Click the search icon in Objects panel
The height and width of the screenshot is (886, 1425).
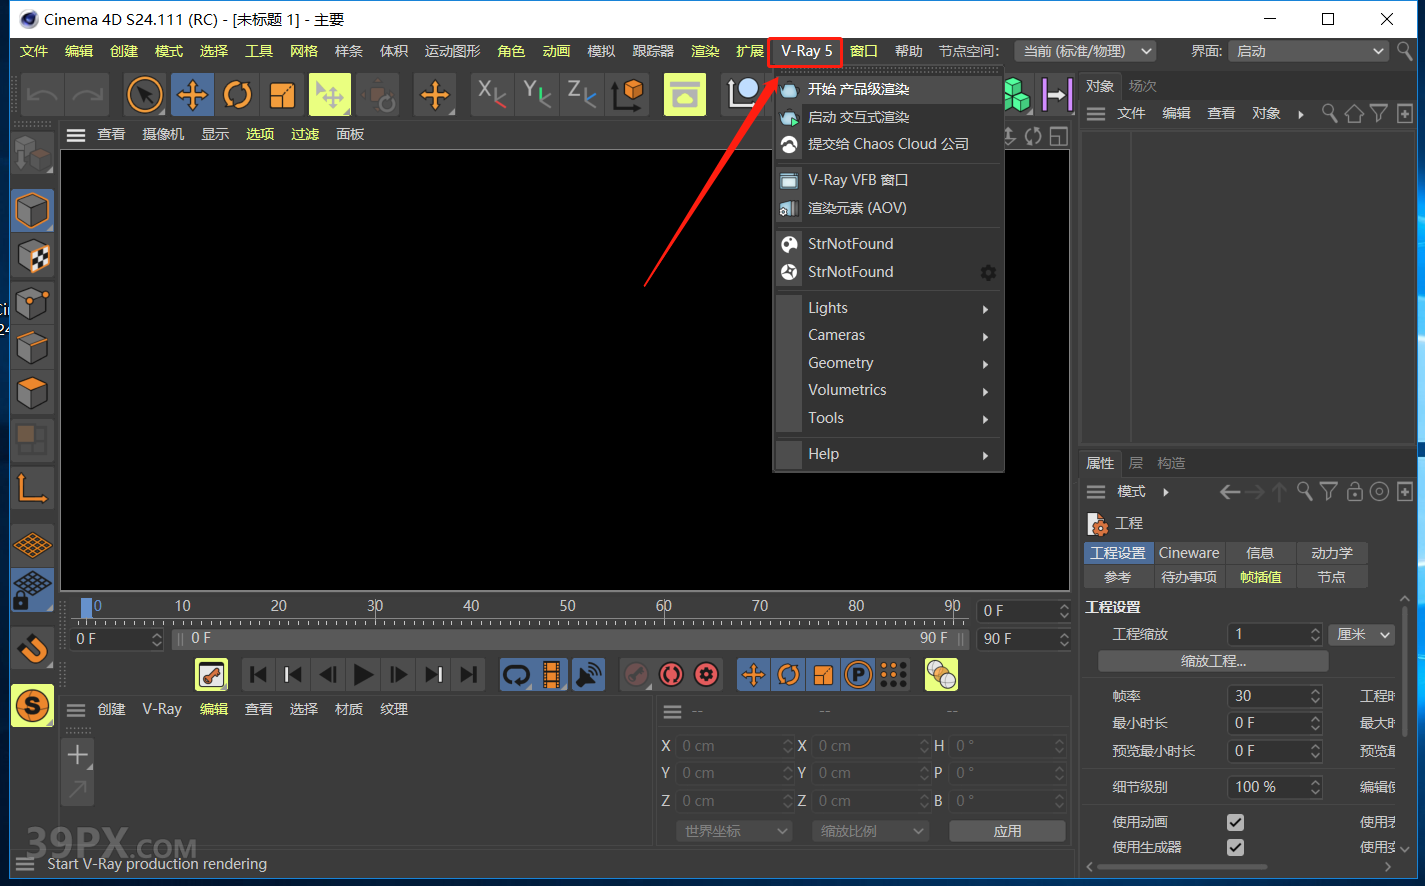1329,113
